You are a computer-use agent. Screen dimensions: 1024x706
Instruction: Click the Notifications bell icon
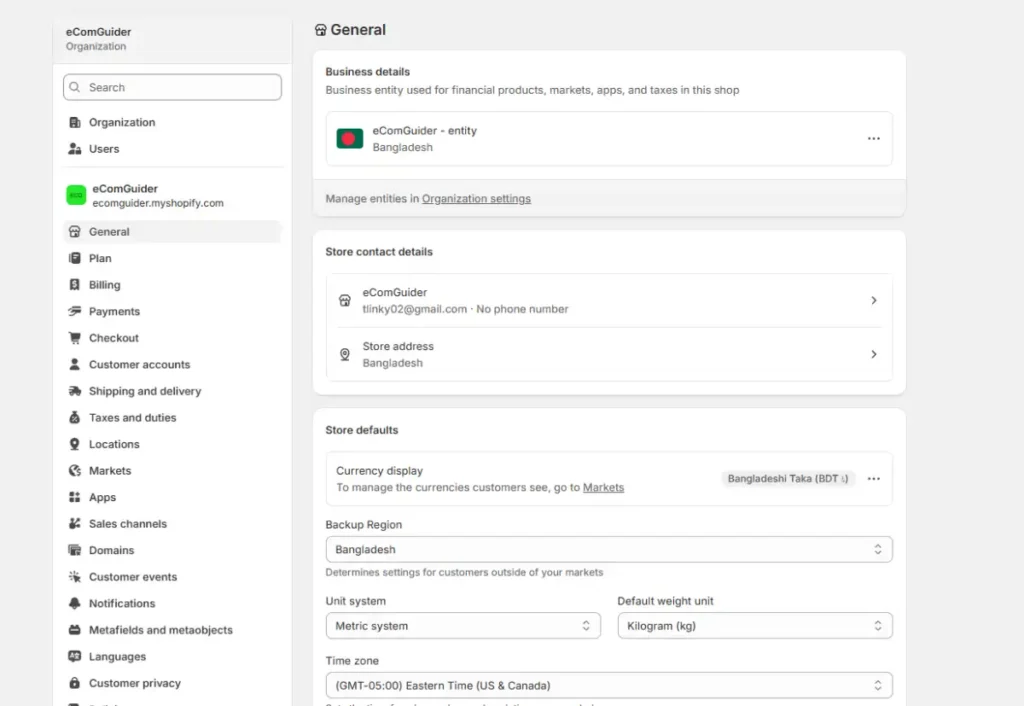click(74, 603)
